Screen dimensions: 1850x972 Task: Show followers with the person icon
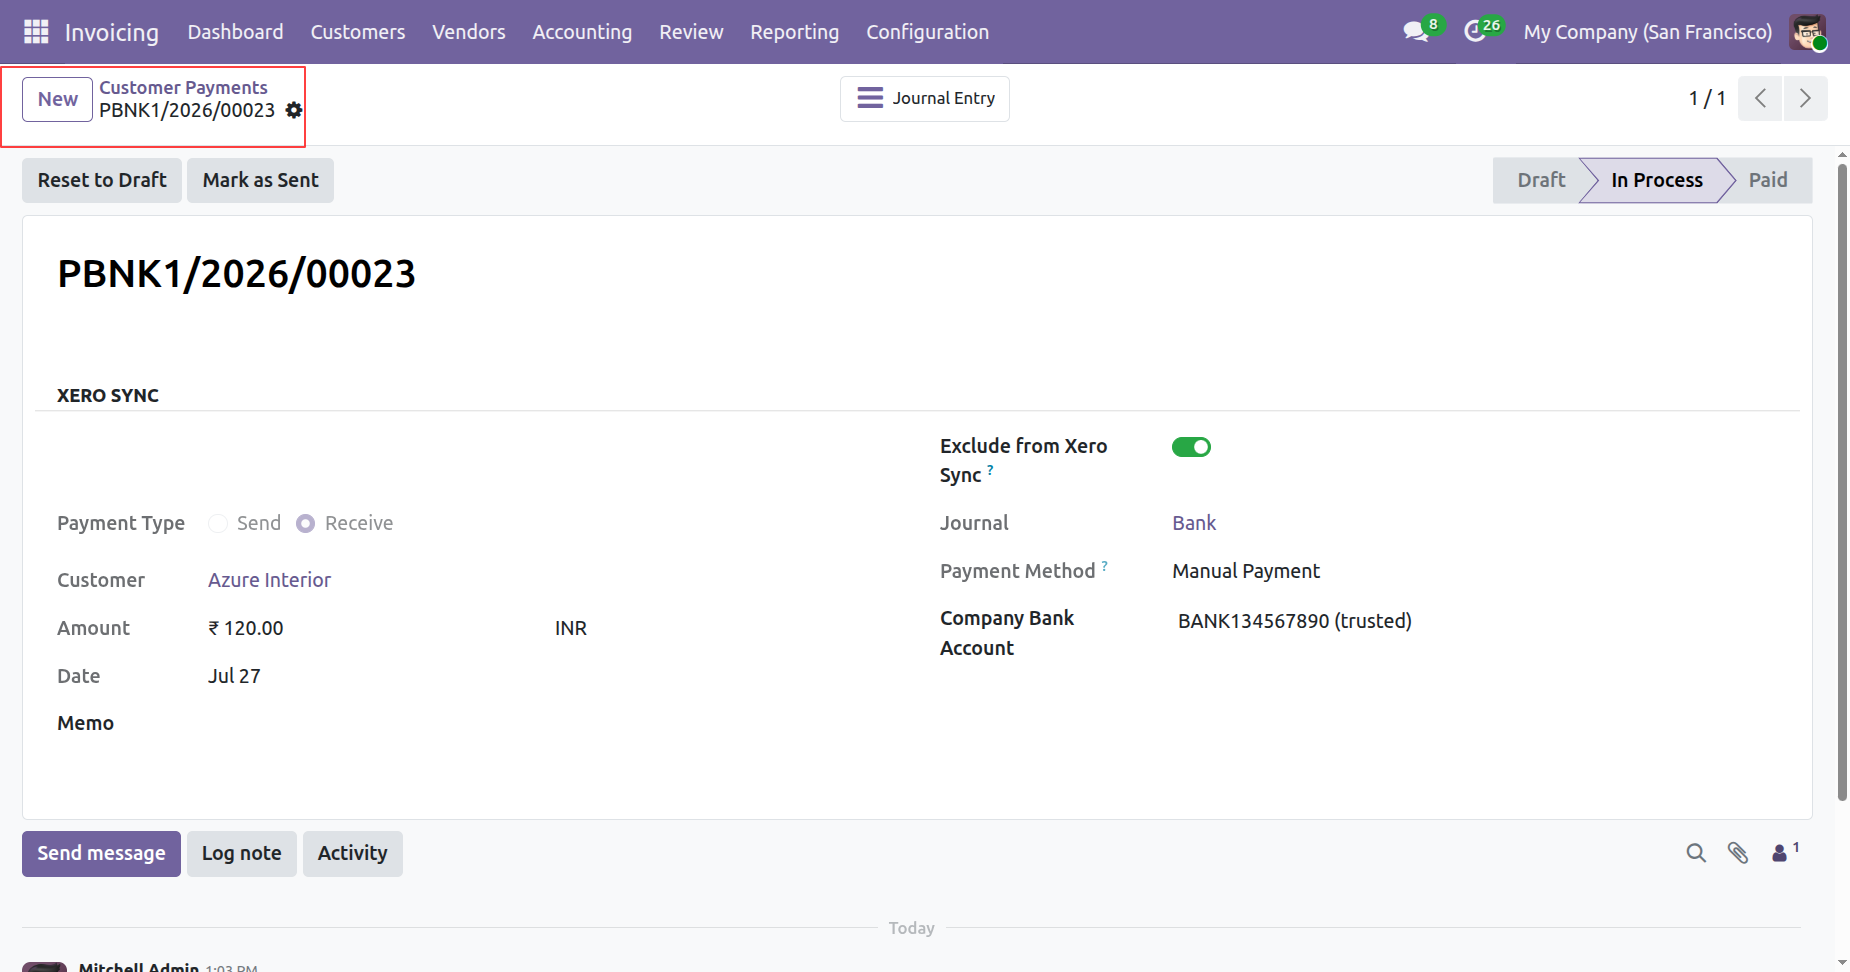(x=1785, y=852)
